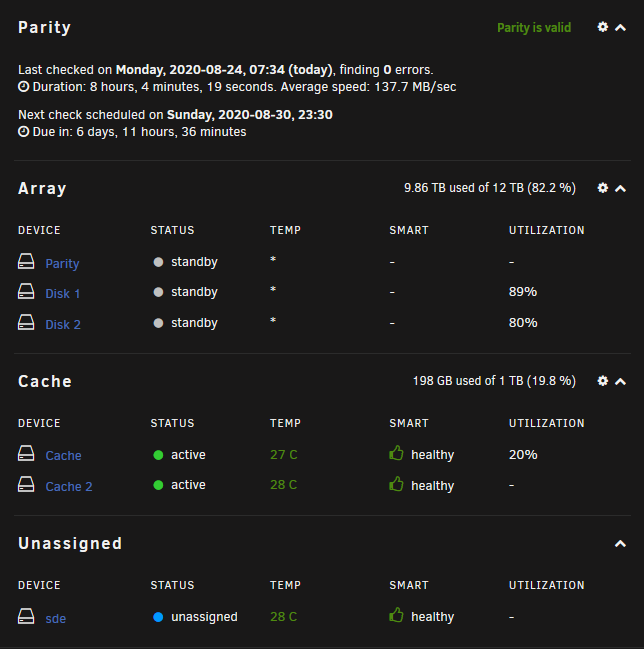Click the Cache section heading
The image size is (644, 649).
click(x=45, y=382)
